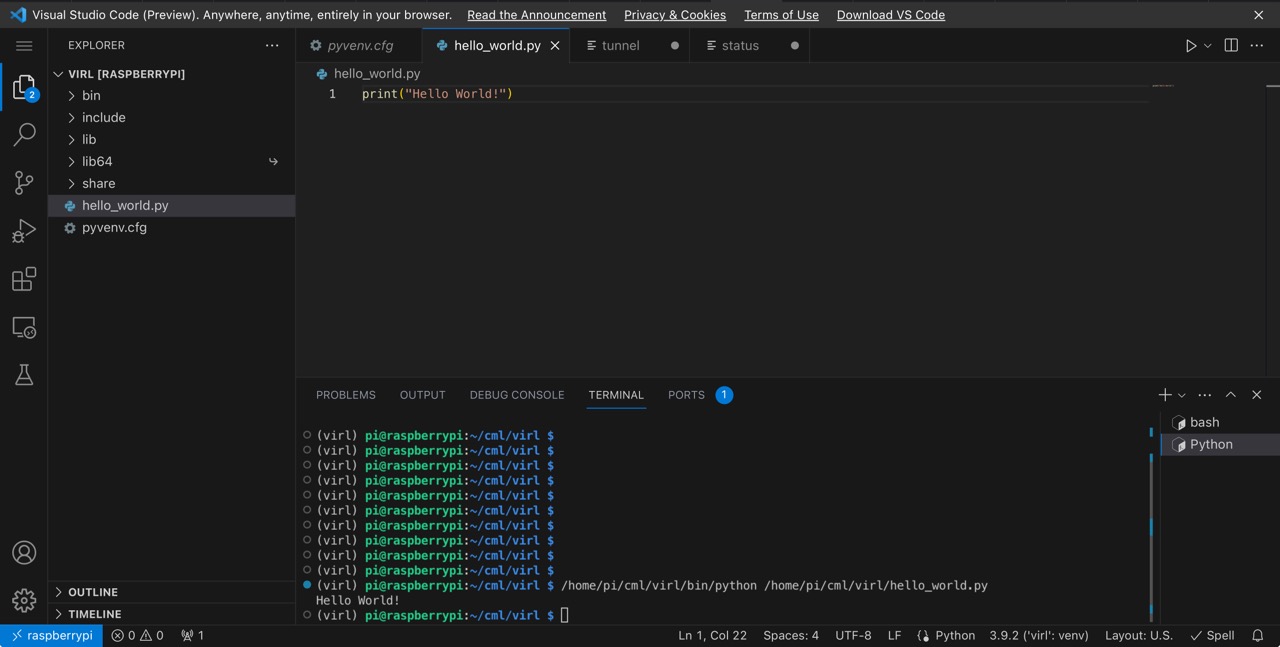
Task: Select the Terminal panel tab
Action: (616, 395)
